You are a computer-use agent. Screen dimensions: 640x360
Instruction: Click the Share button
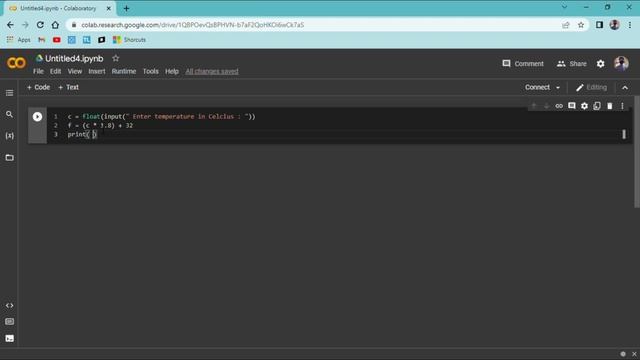click(572, 64)
